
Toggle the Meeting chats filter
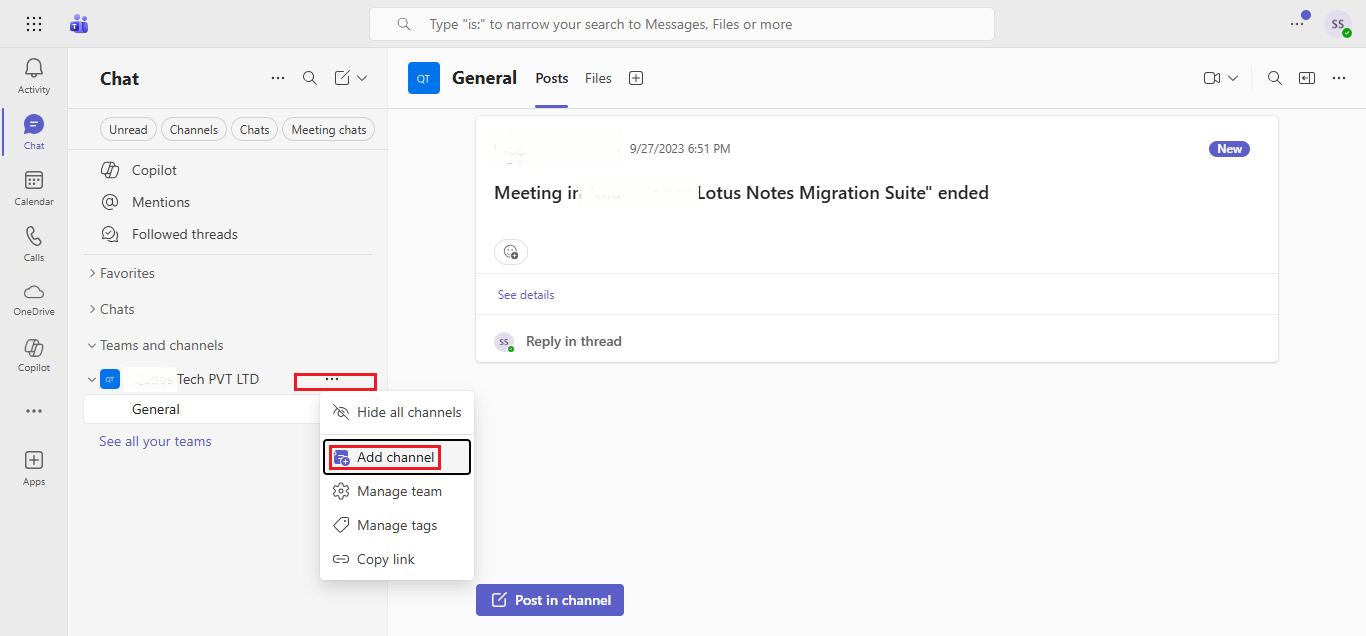coord(329,130)
